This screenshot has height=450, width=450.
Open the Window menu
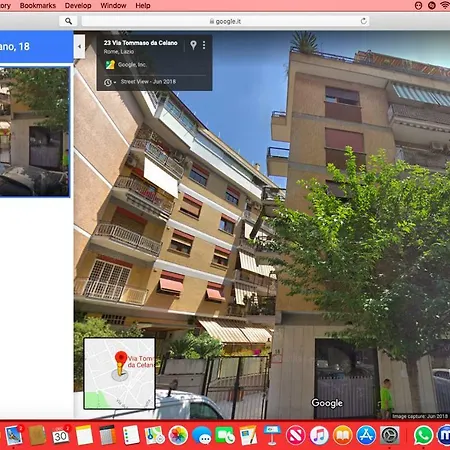[x=113, y=6]
